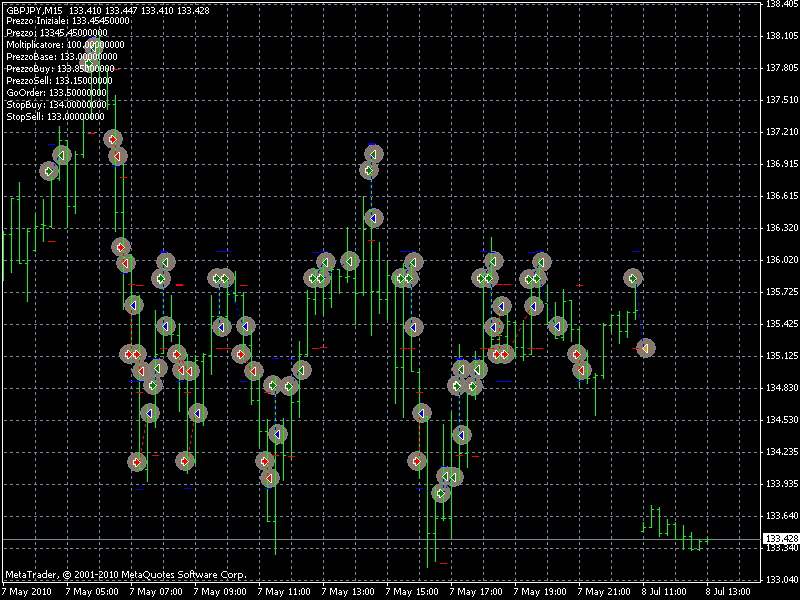Click price scale value 138.405
The image size is (800, 600).
781,4
